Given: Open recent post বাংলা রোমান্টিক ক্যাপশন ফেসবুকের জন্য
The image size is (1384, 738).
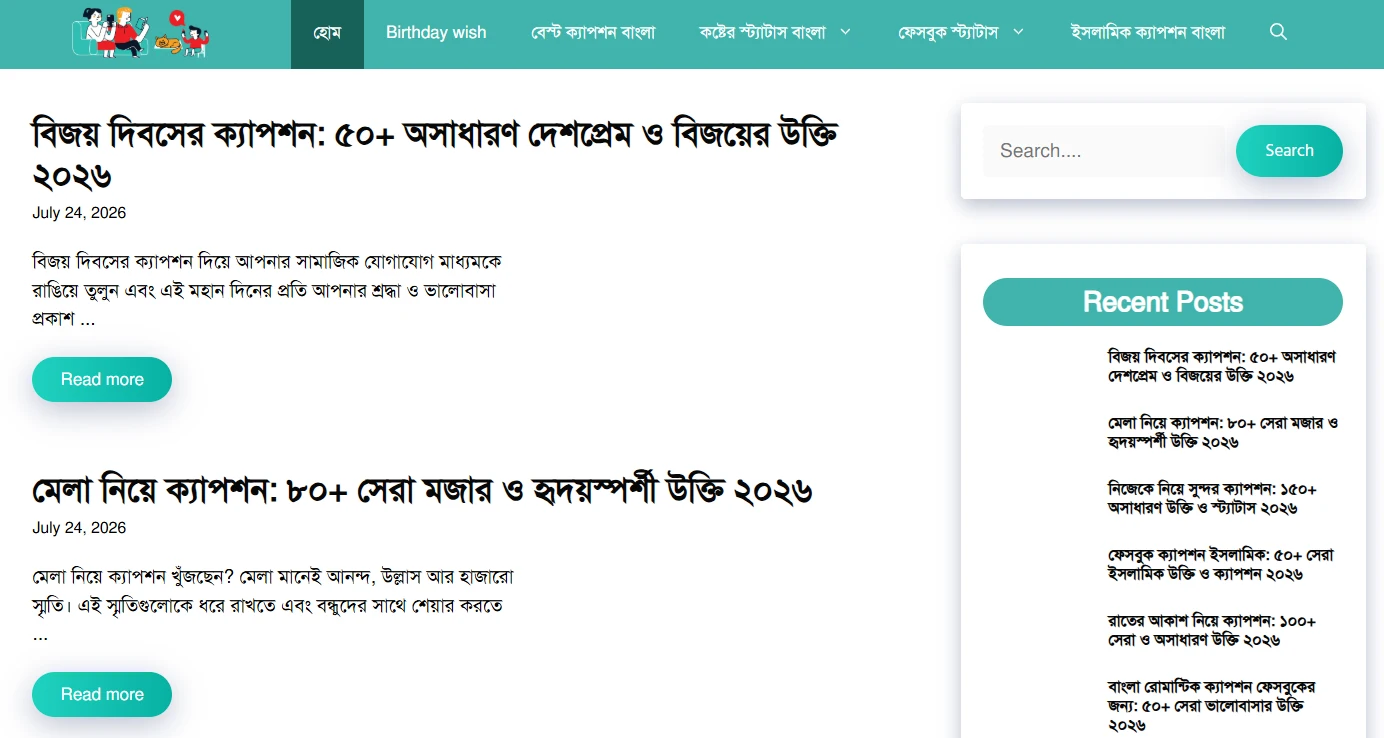Looking at the screenshot, I should [x=1212, y=706].
